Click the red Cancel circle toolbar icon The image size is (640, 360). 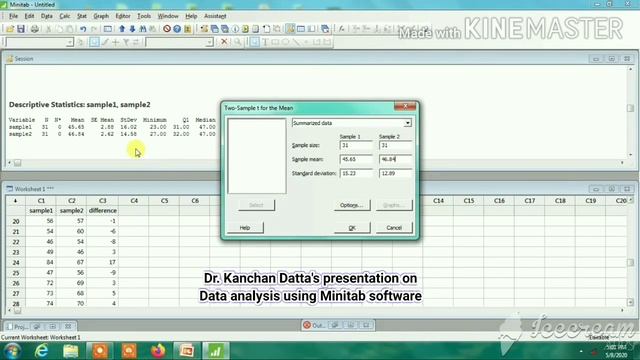coord(167,29)
